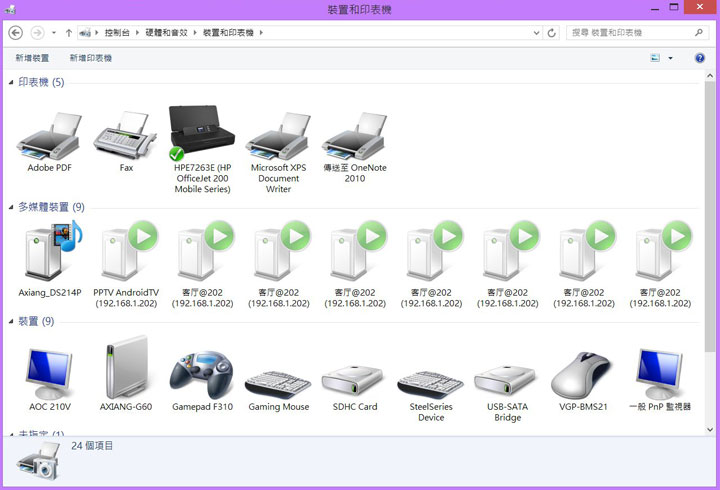This screenshot has width=720, height=490.
Task: Click the 印表機 (5) group heading
Action: pos(41,83)
